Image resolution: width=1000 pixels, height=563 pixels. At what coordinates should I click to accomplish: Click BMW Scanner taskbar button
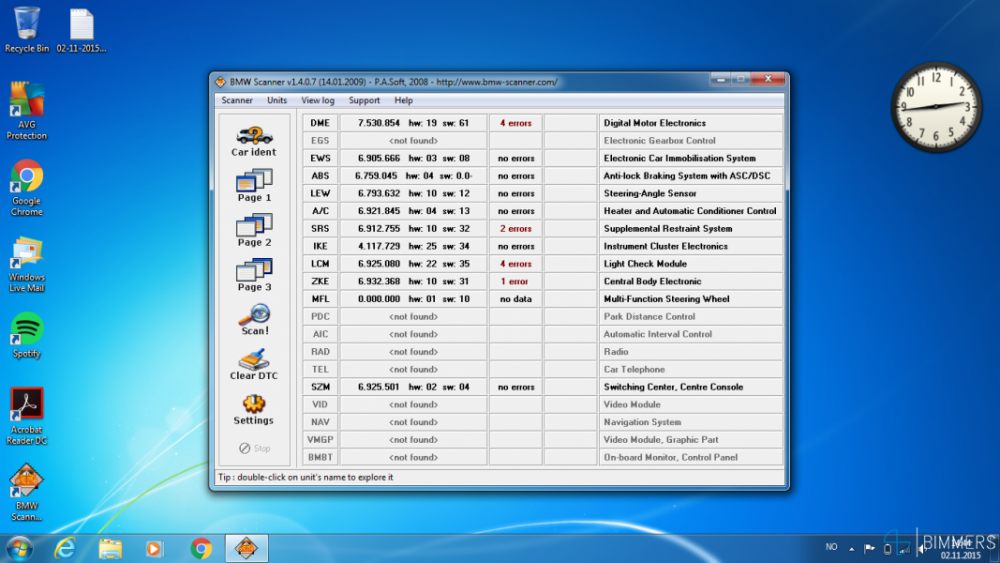click(x=247, y=548)
